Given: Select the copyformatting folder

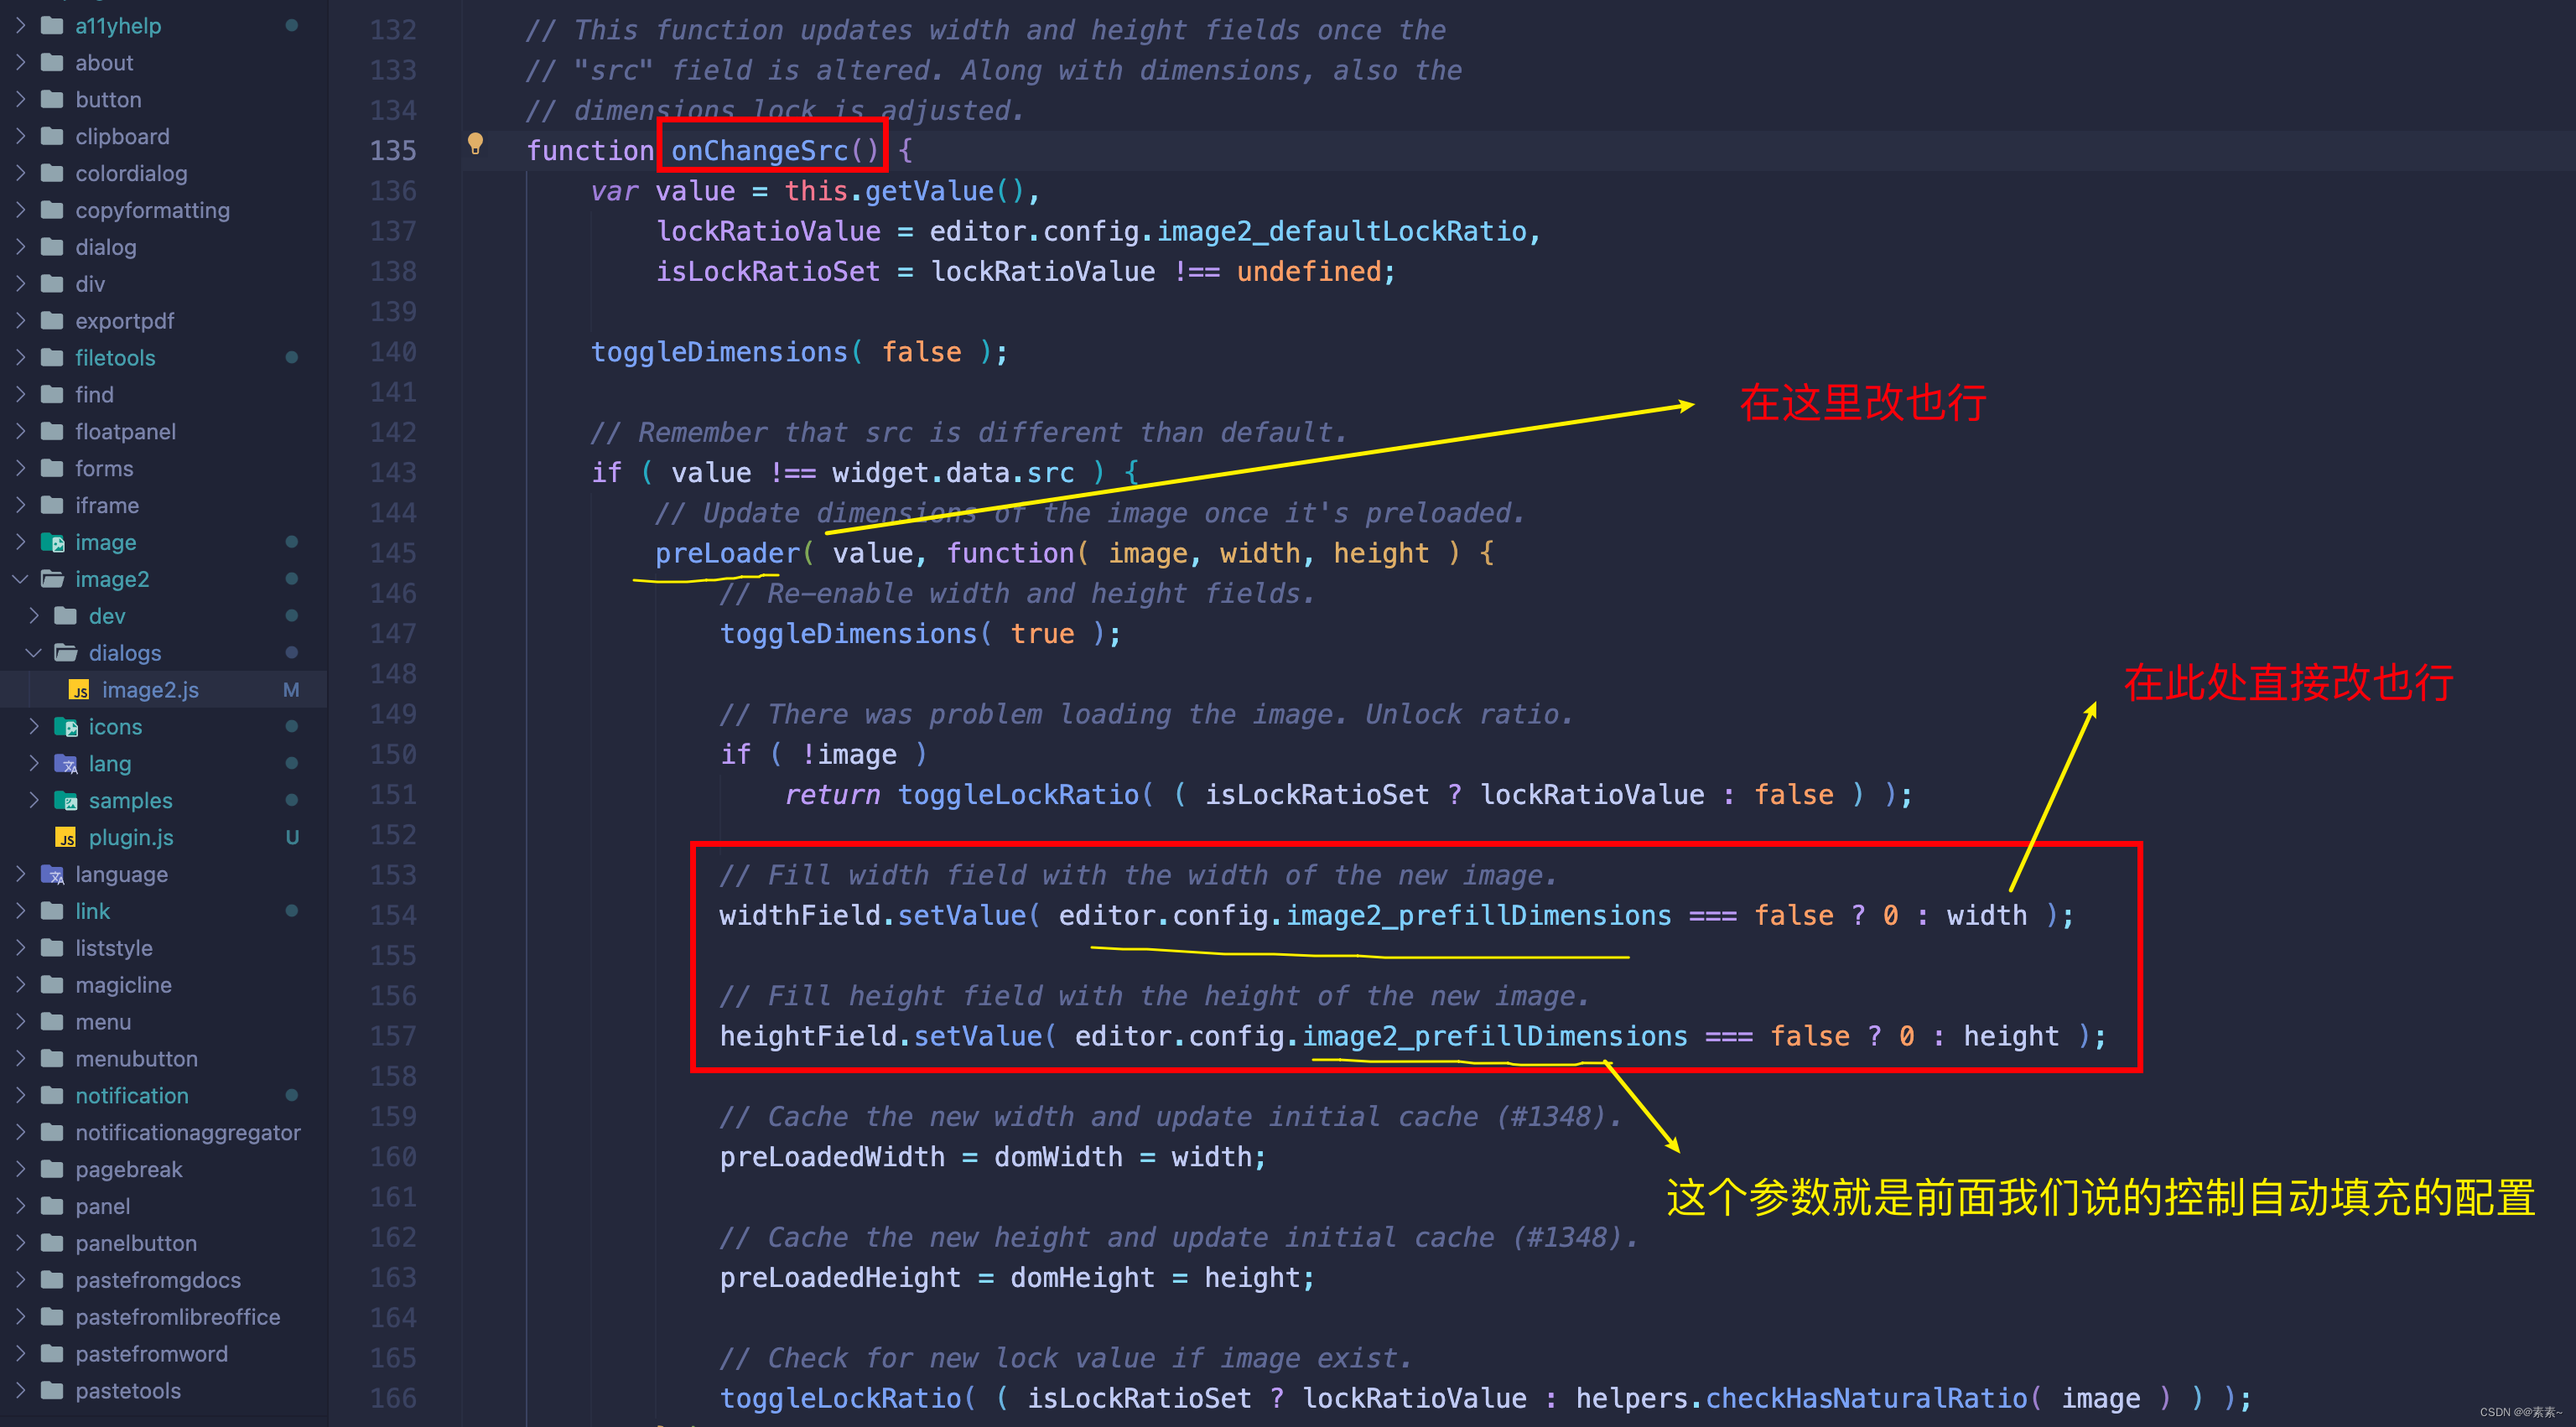Looking at the screenshot, I should tap(153, 210).
